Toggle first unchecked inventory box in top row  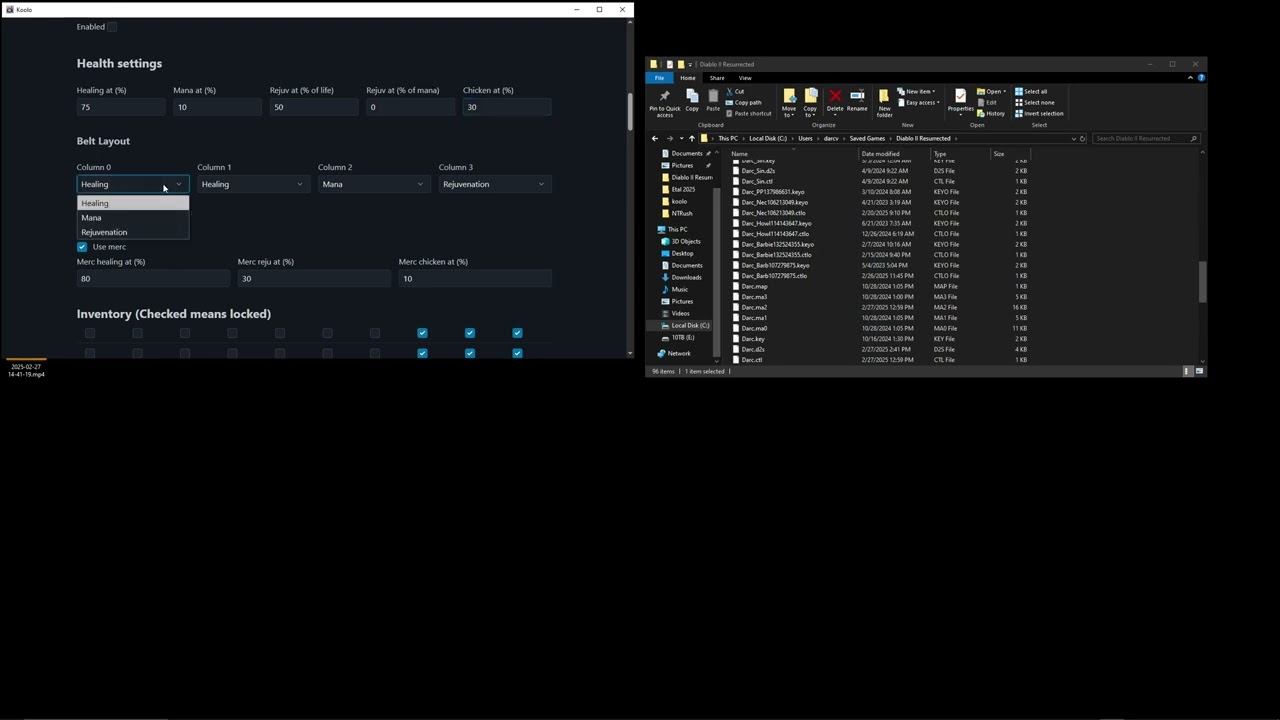click(x=90, y=333)
